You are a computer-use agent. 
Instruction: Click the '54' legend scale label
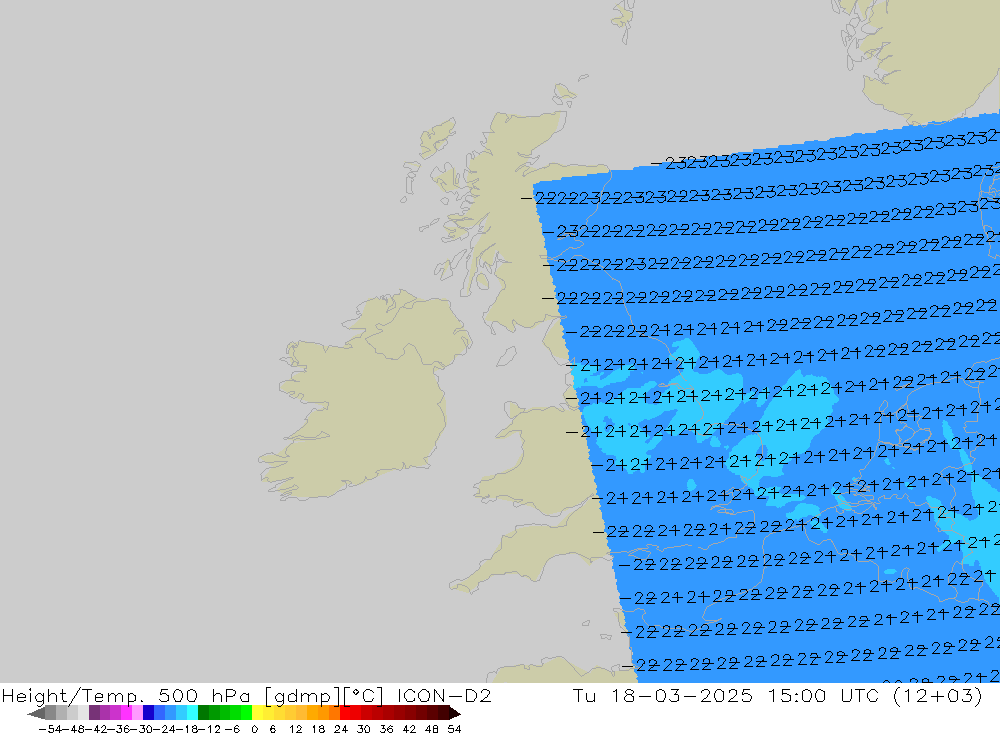tap(454, 729)
